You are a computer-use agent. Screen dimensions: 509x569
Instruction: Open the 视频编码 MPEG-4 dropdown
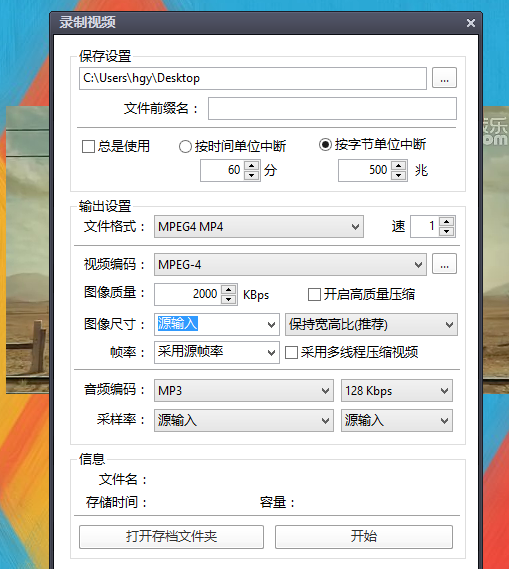(290, 265)
